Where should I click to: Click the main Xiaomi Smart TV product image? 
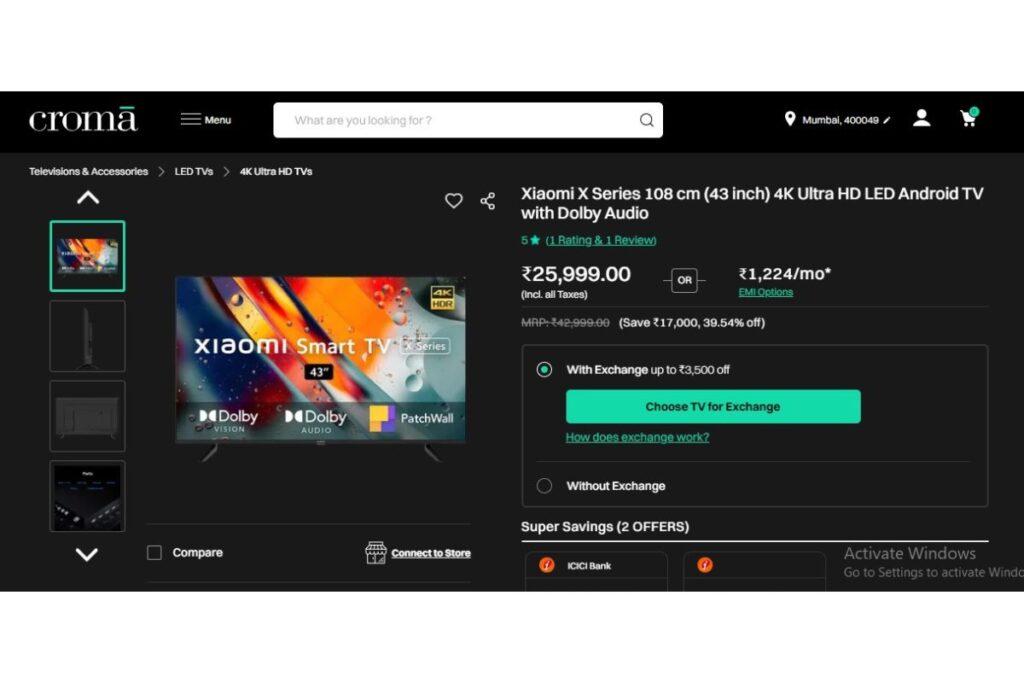click(x=321, y=368)
